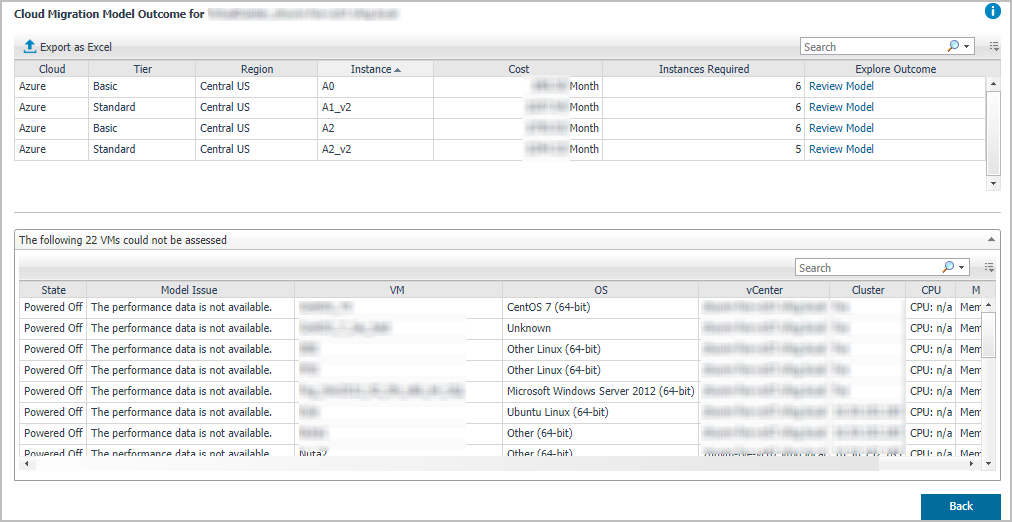Open lower search options dropdown arrow
1012x522 pixels.
click(962, 268)
